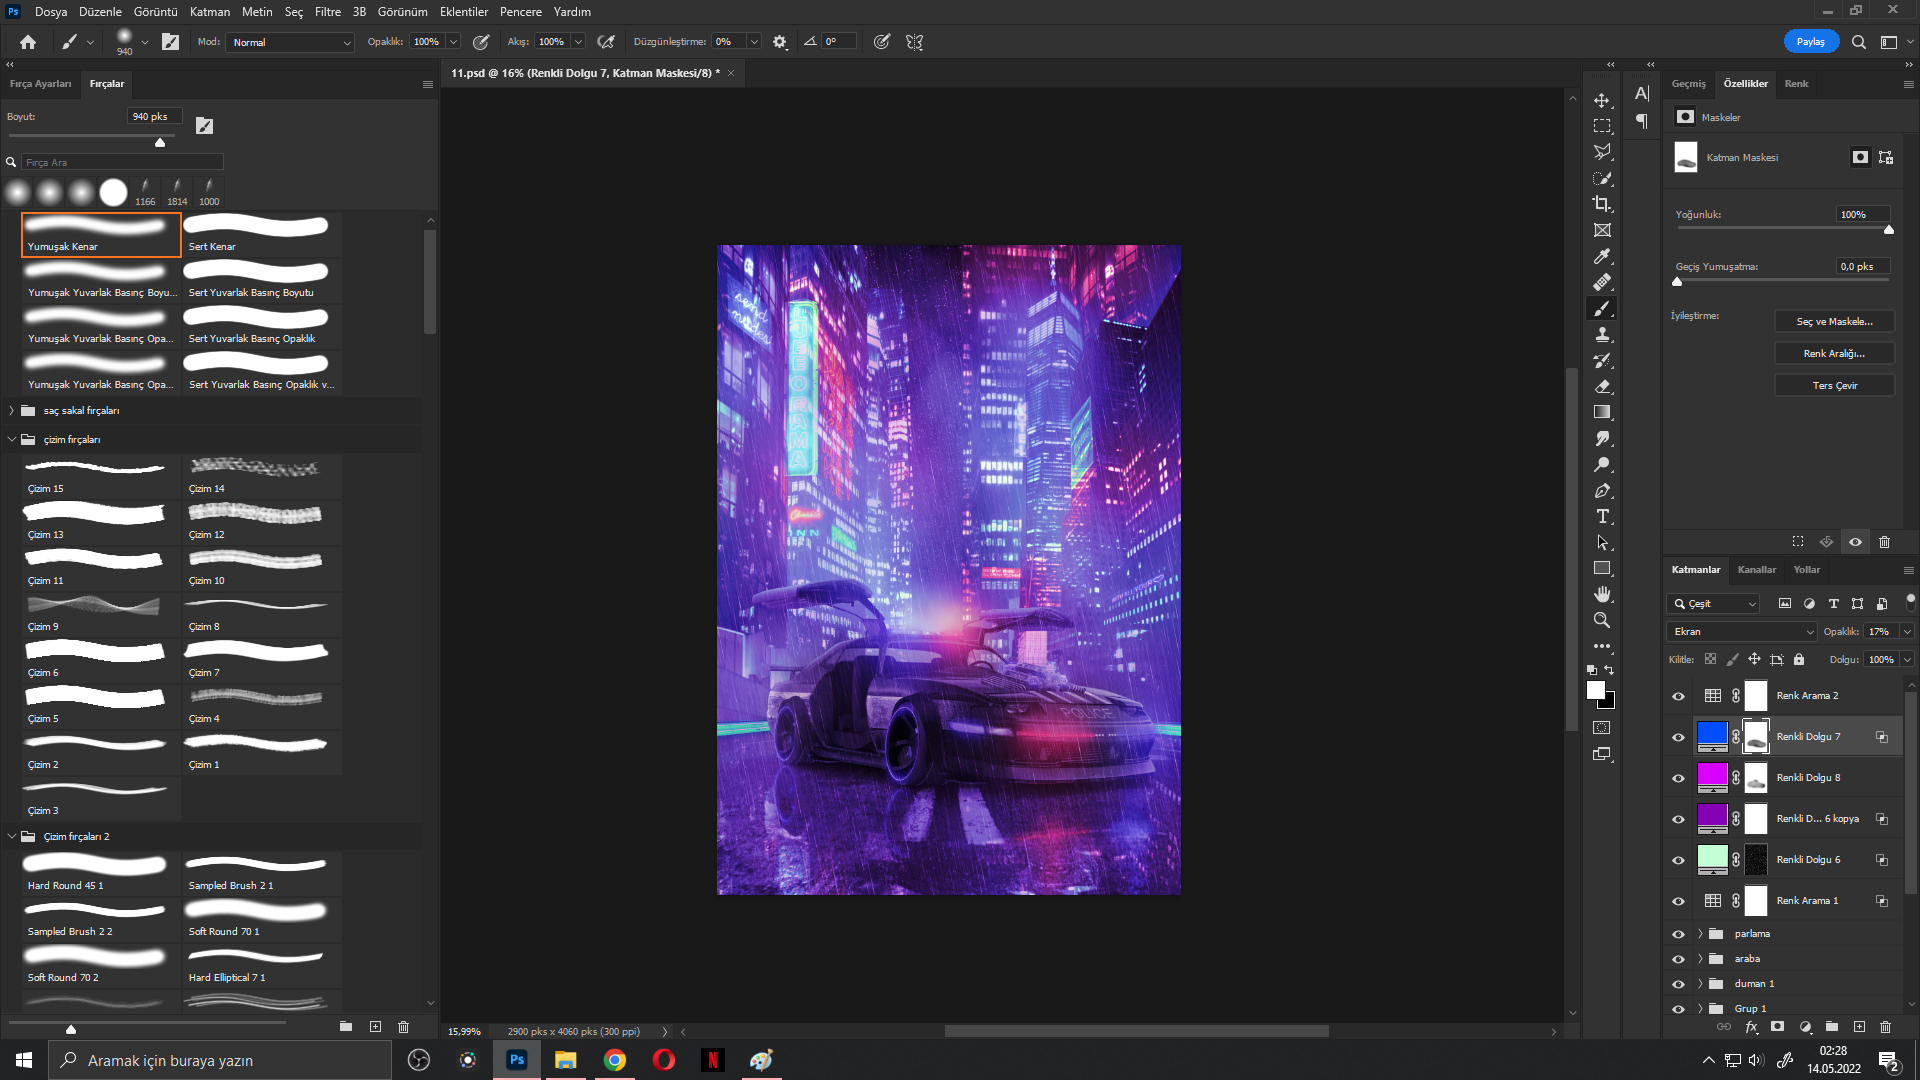Select the Crop tool
Image resolution: width=1920 pixels, height=1080 pixels.
click(1602, 204)
